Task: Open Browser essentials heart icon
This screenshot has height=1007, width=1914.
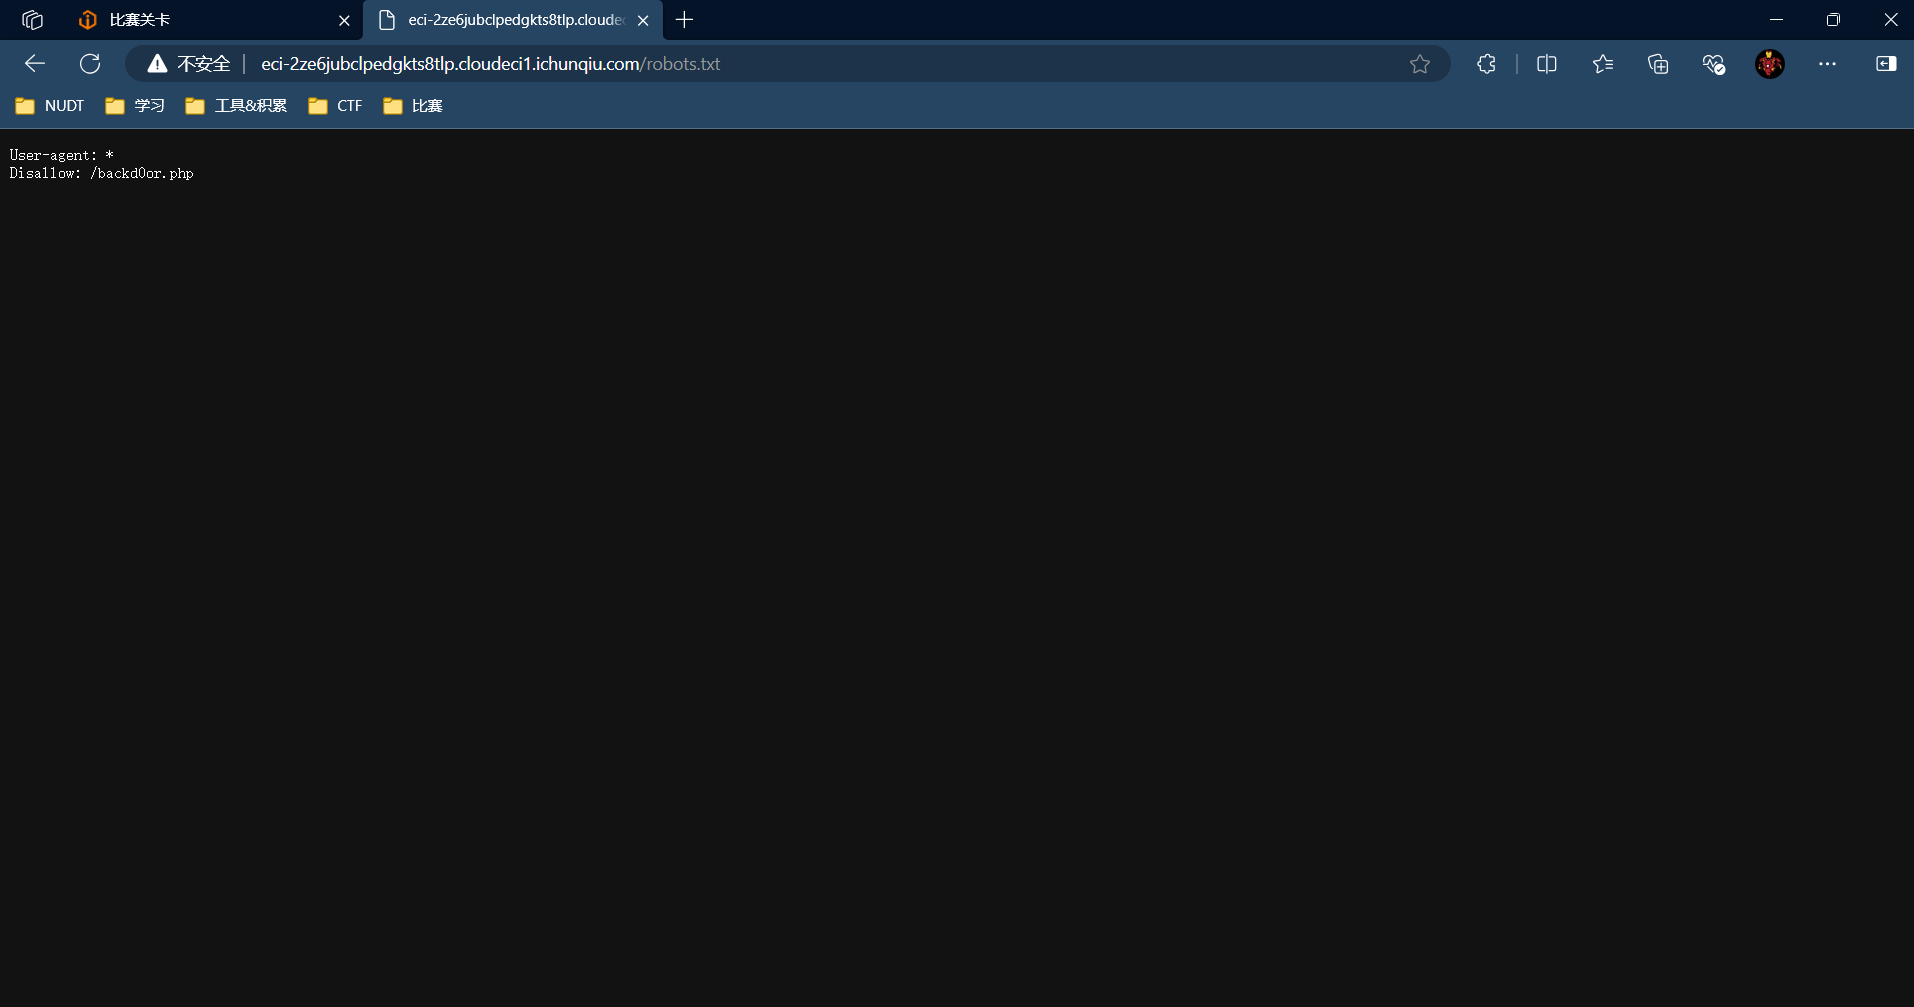Action: [1714, 64]
